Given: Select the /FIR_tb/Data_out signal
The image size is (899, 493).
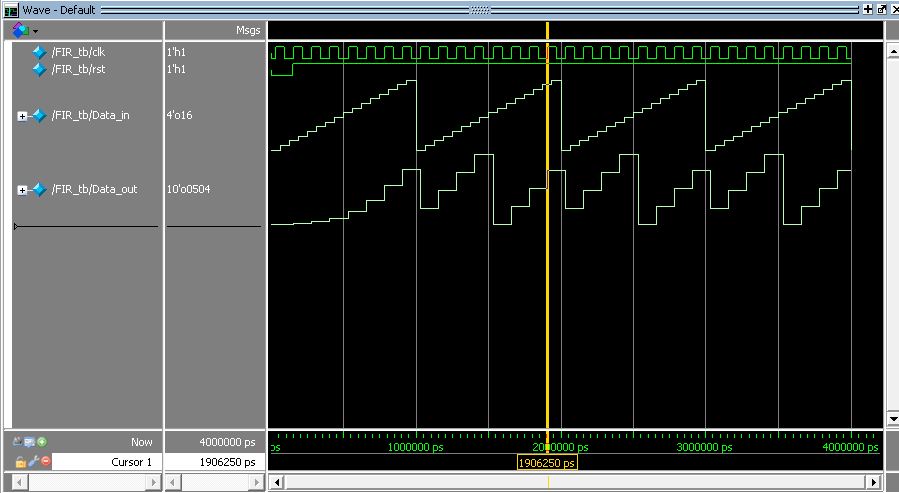Looking at the screenshot, I should click(94, 189).
